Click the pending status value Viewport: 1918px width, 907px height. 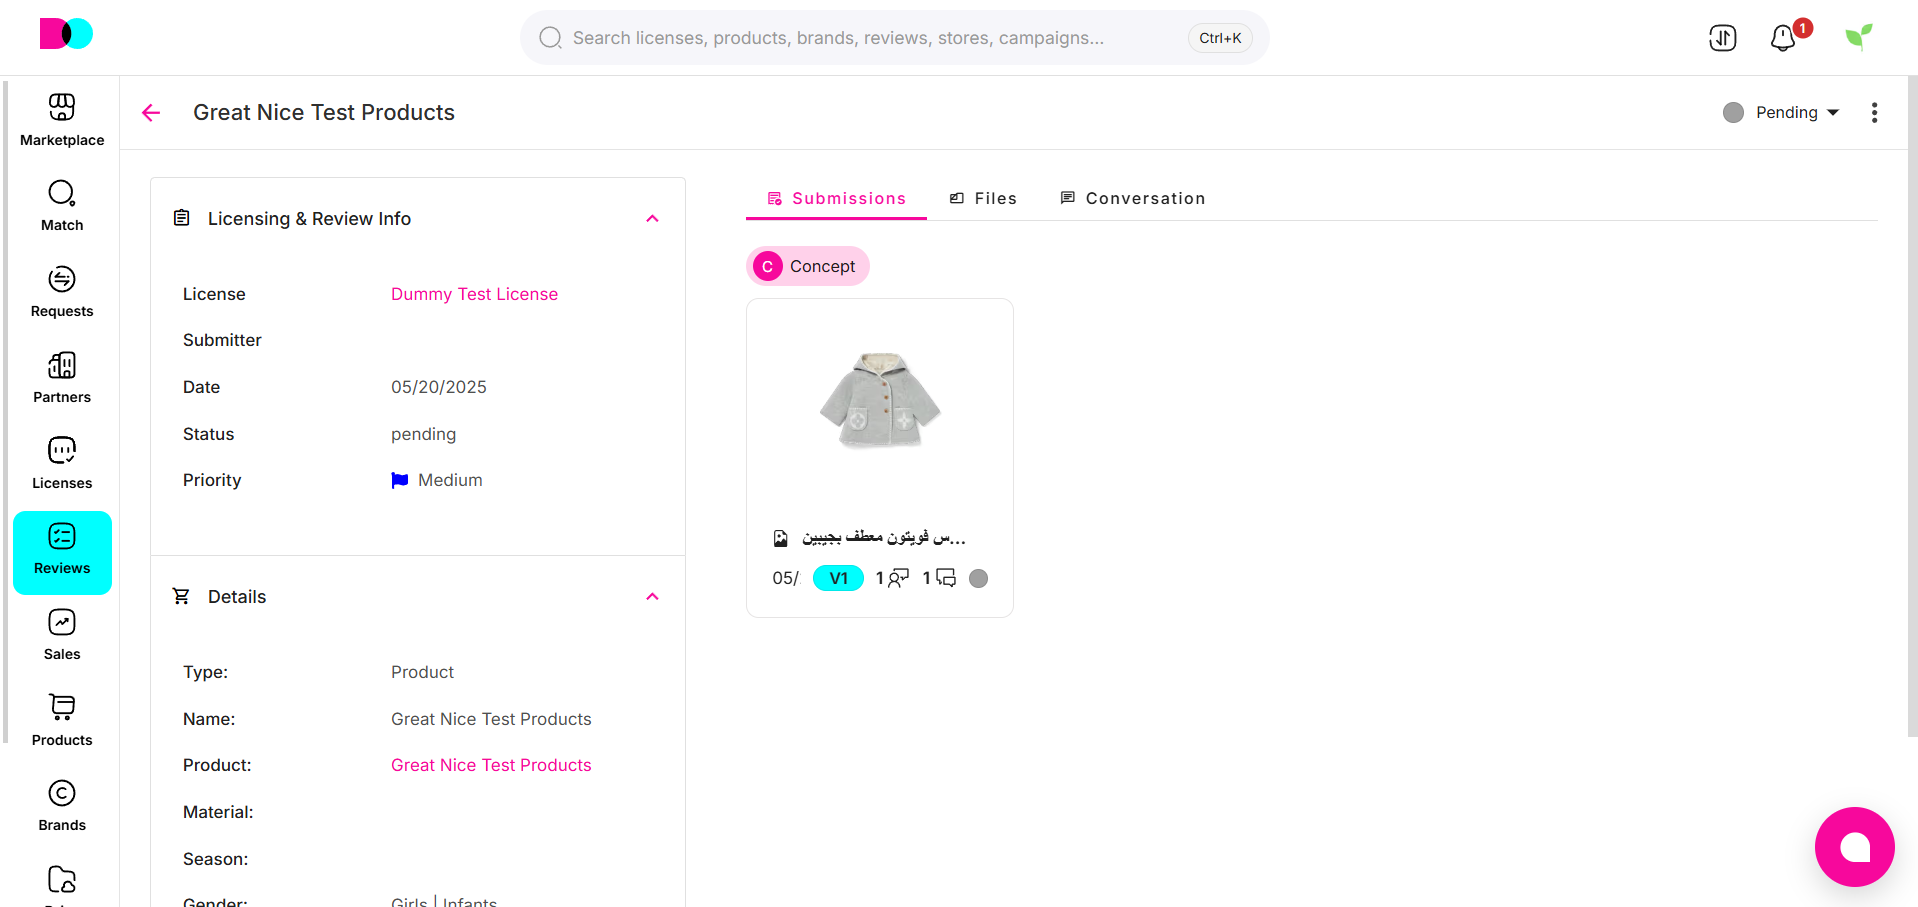pos(423,434)
